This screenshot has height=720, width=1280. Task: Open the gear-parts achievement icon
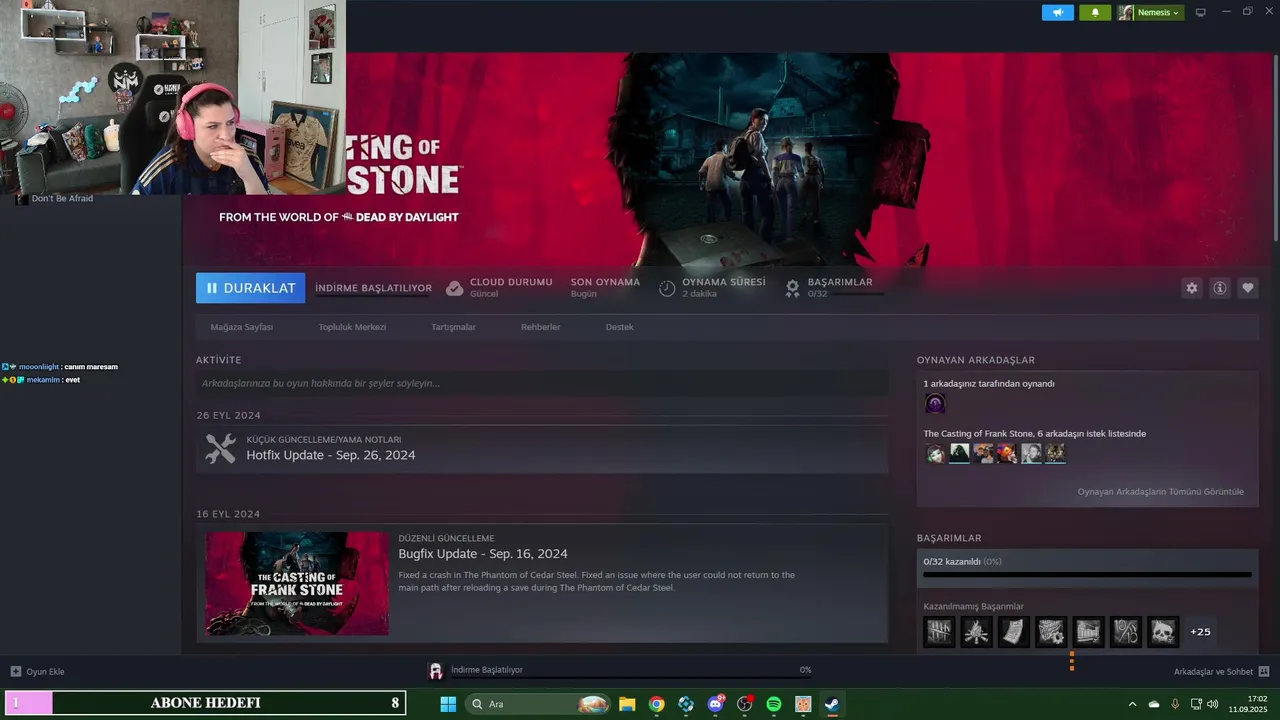(x=1051, y=632)
